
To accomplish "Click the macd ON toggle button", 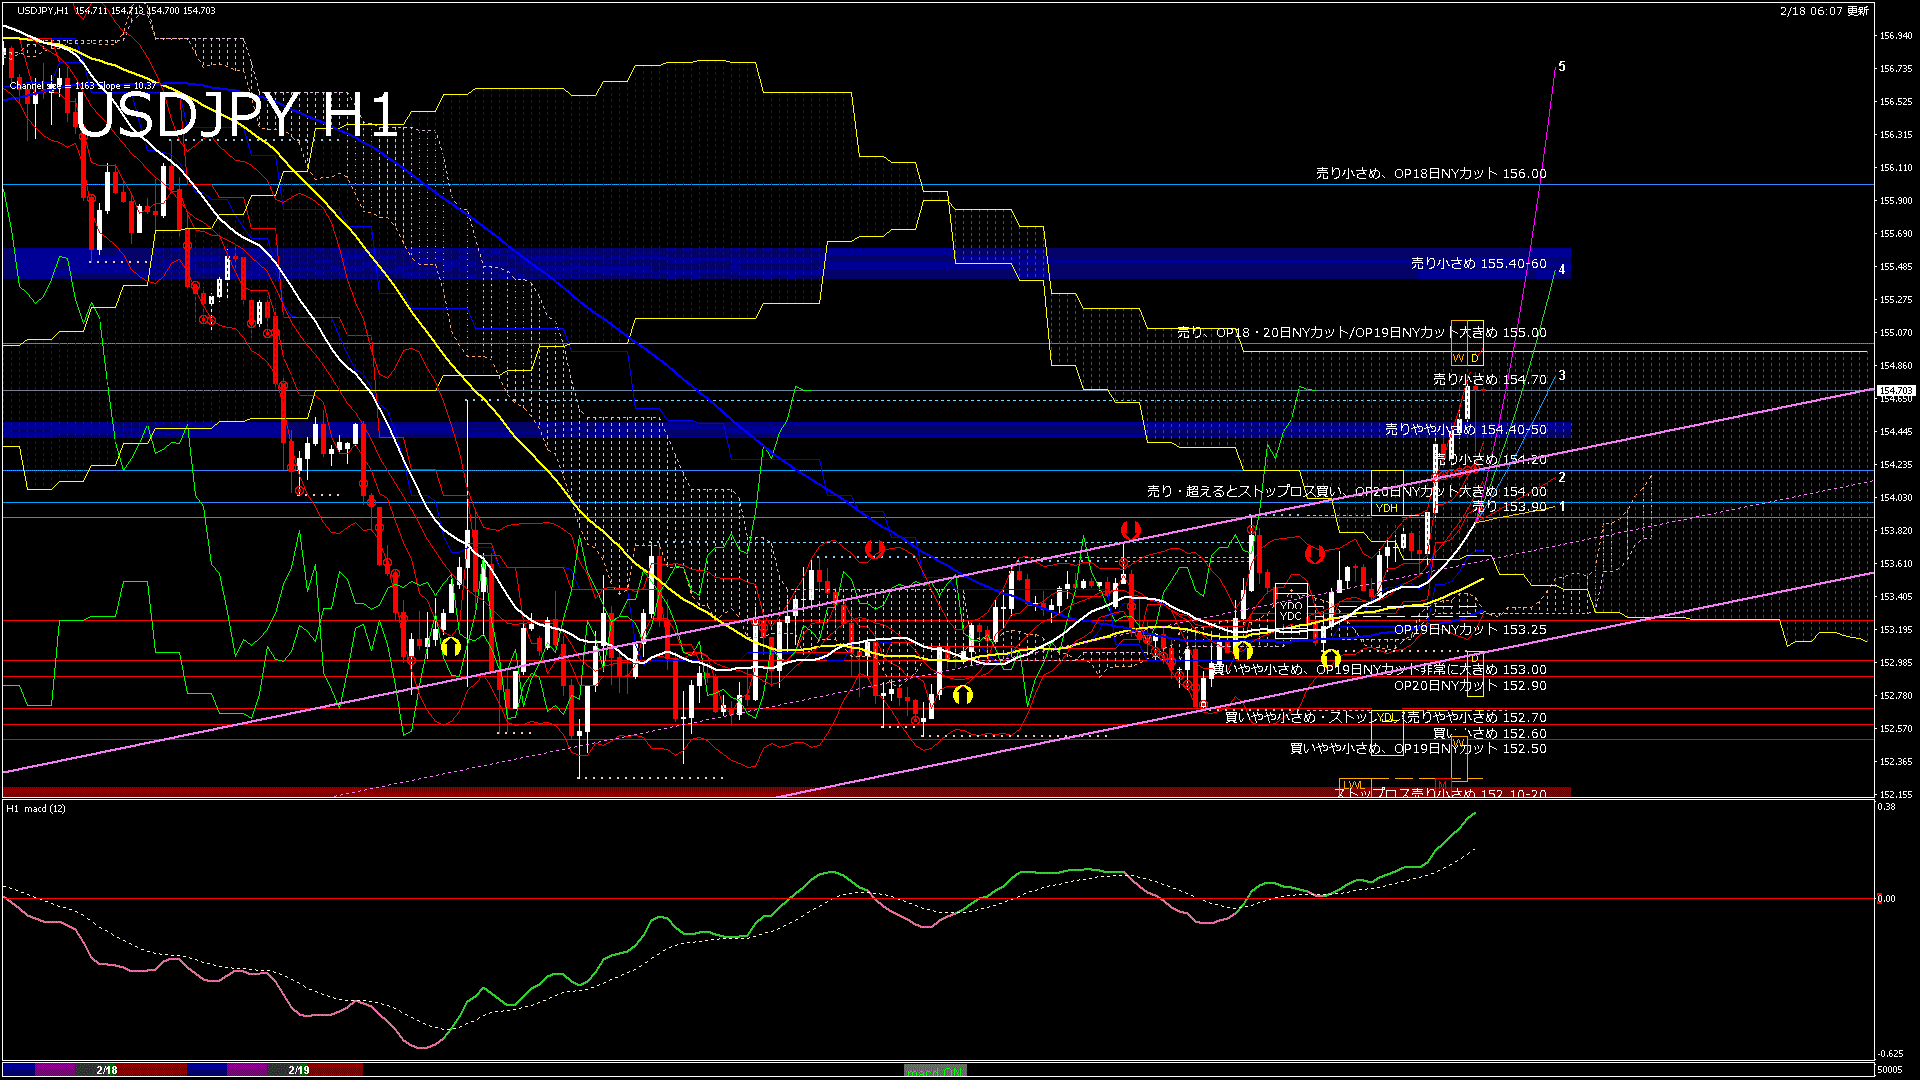I will pos(935,1071).
